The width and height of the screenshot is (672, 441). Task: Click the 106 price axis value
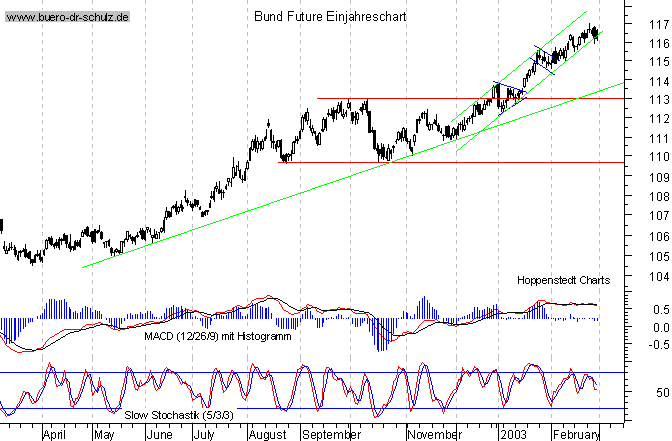659,236
